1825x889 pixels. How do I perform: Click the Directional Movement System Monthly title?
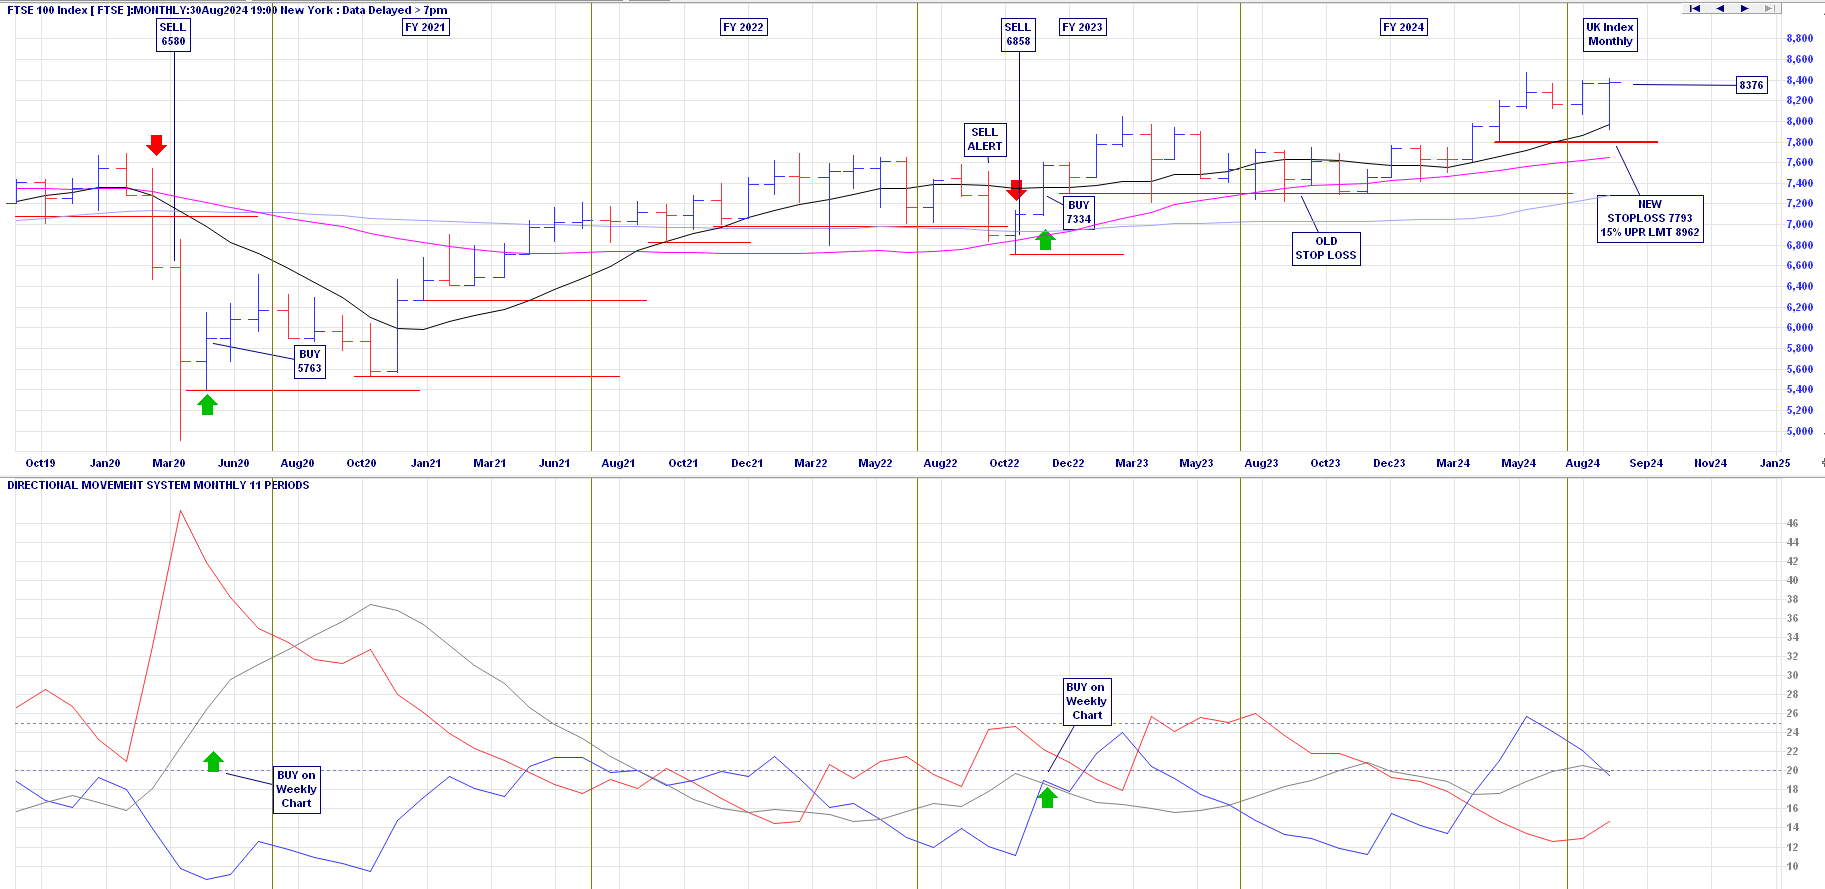158,485
